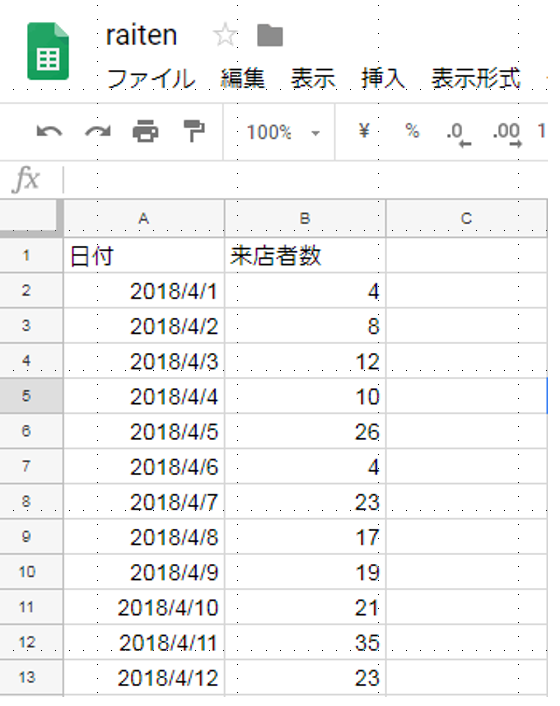
Task: Click the redo arrow icon
Action: coord(98,131)
